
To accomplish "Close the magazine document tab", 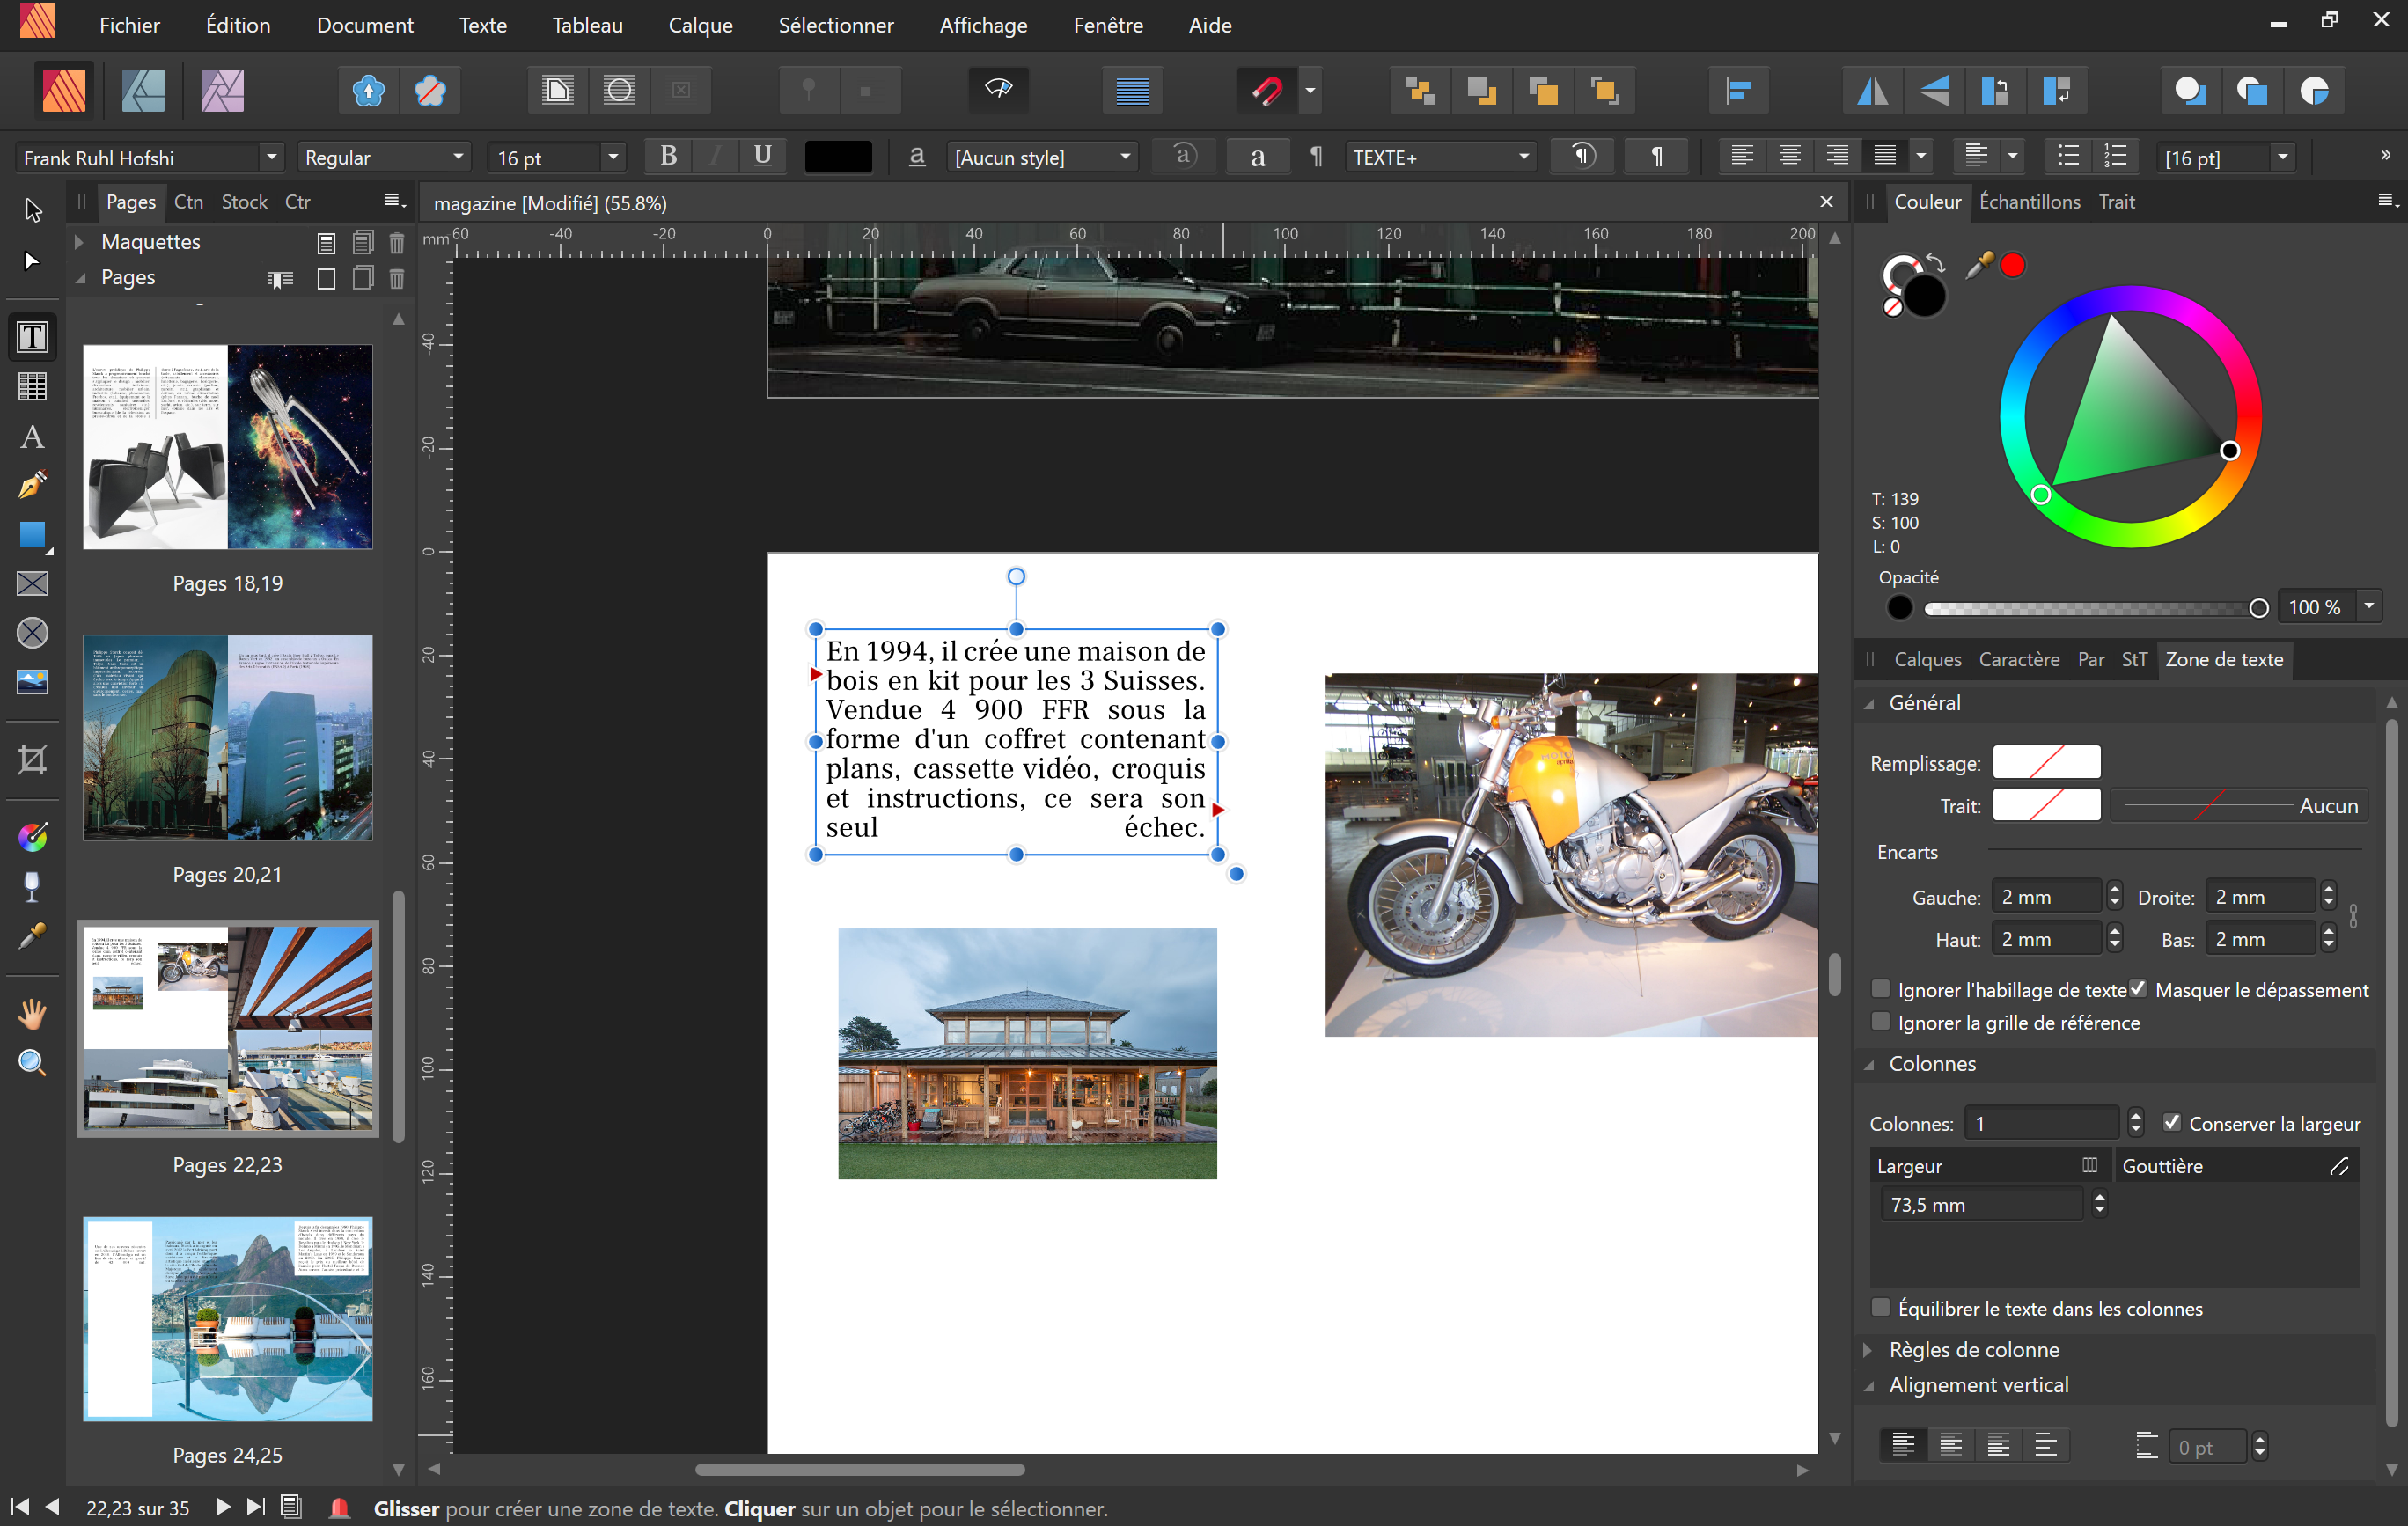I will (1826, 202).
